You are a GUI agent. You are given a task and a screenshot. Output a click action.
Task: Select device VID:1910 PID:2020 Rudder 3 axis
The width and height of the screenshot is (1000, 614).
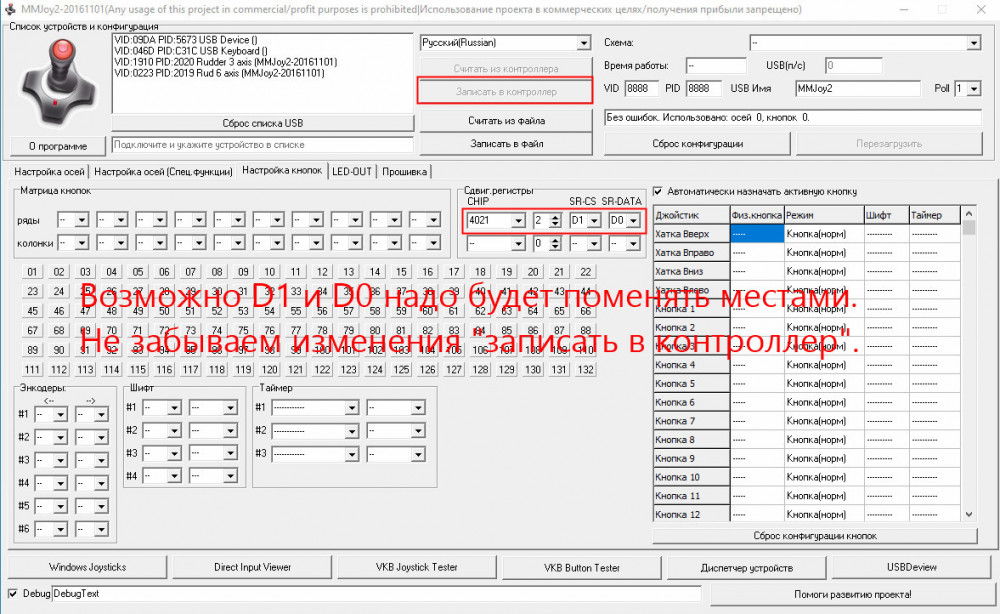226,62
